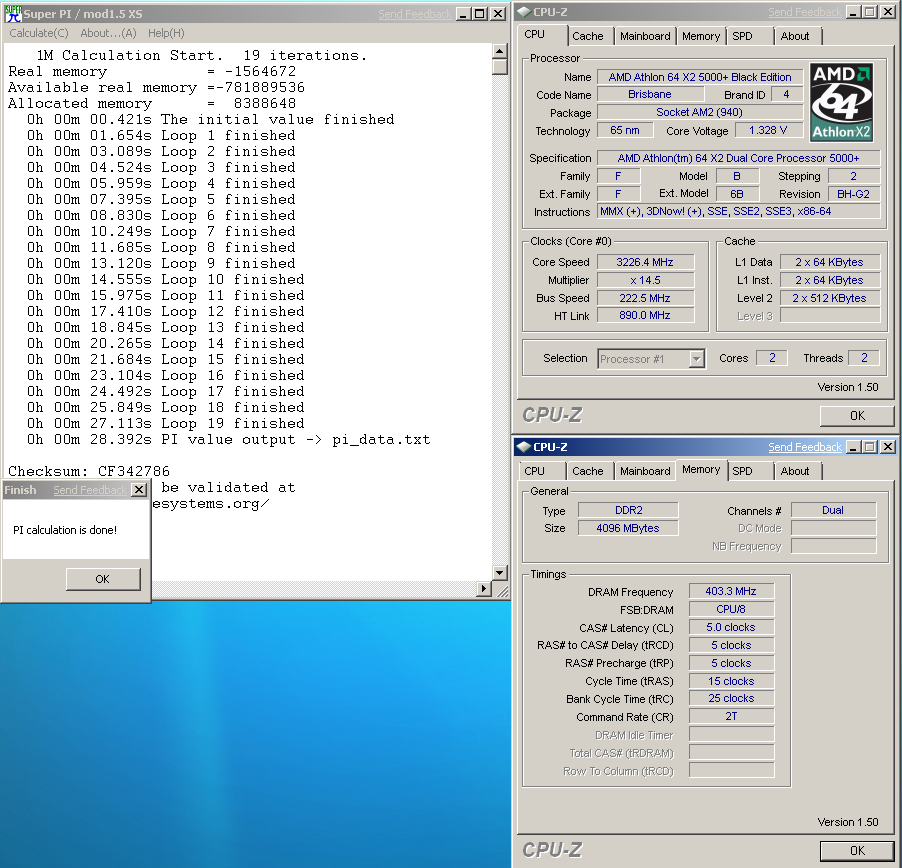
Task: Switch to Cache tab in top CPU-Z
Action: (x=588, y=36)
